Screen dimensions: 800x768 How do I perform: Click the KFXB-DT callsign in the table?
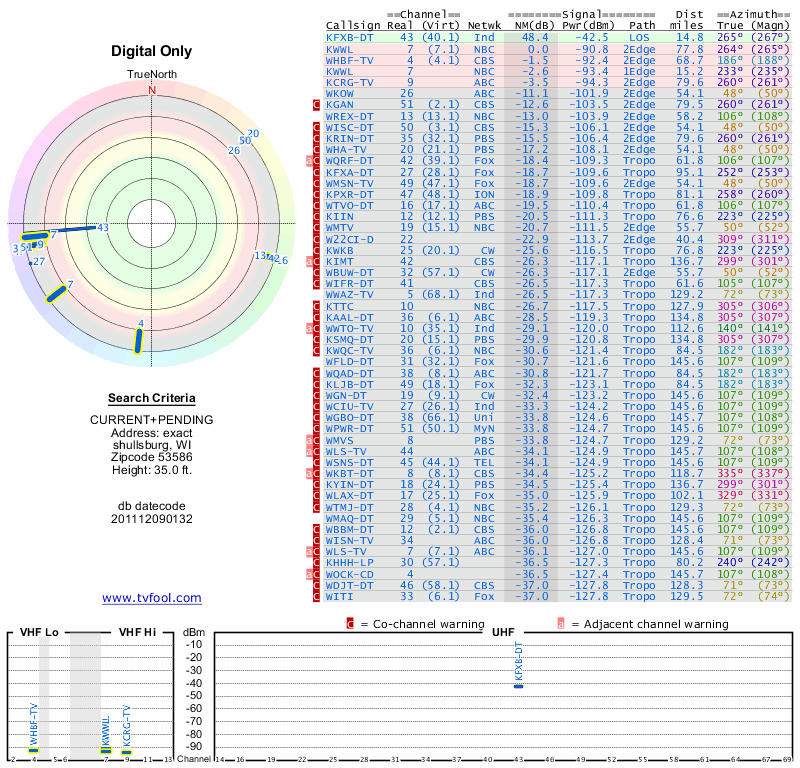(350, 37)
